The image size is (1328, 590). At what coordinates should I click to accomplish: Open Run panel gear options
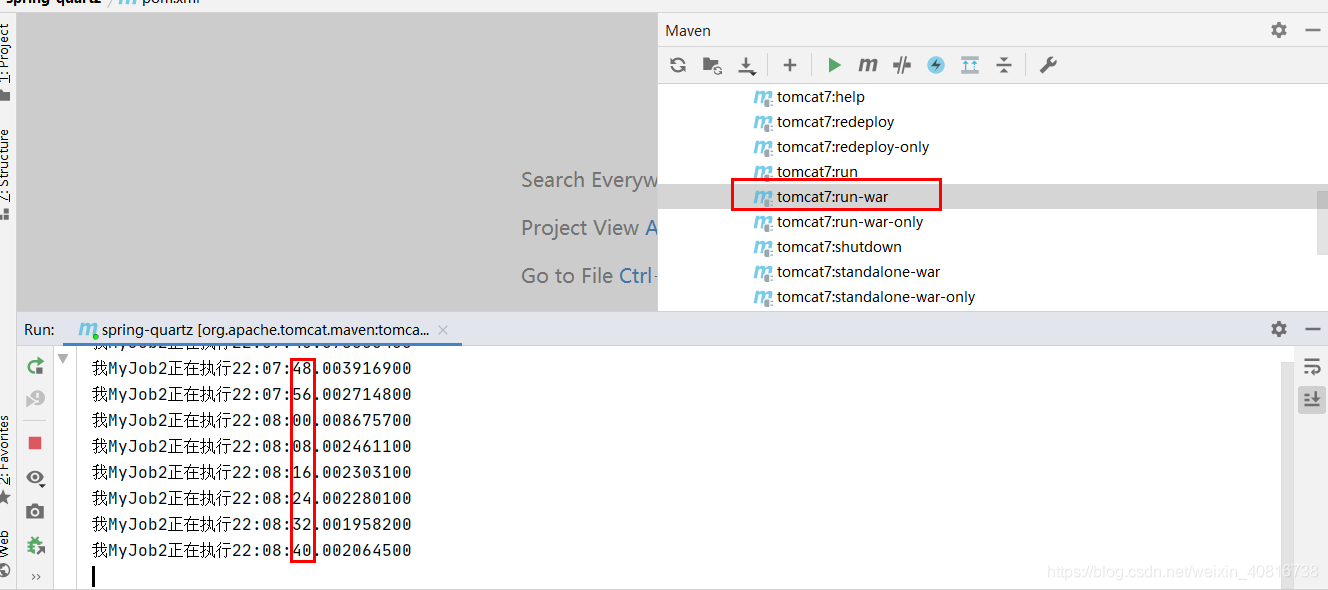point(1279,329)
